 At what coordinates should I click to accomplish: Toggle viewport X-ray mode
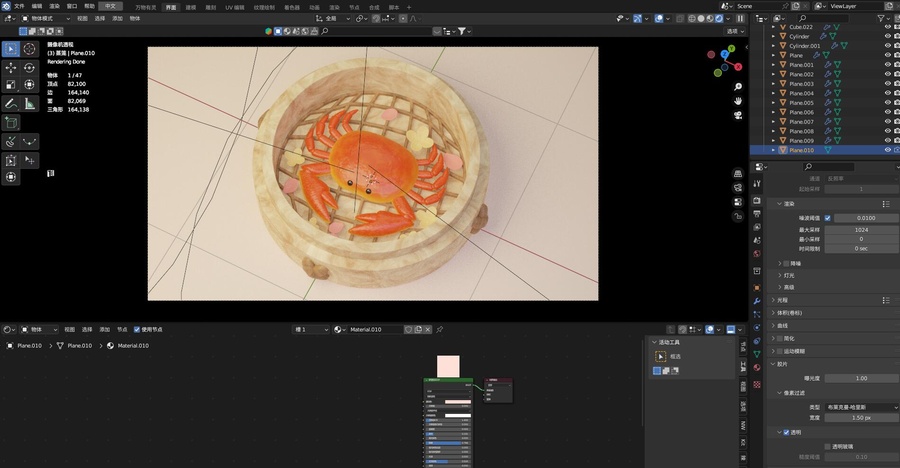[680, 18]
